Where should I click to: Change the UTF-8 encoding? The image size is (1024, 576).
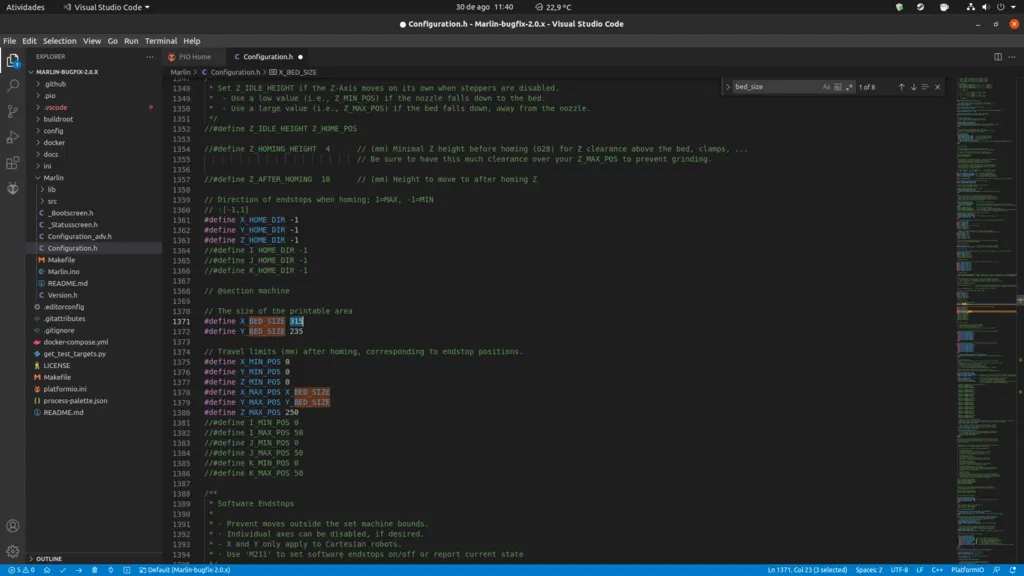[x=899, y=570]
